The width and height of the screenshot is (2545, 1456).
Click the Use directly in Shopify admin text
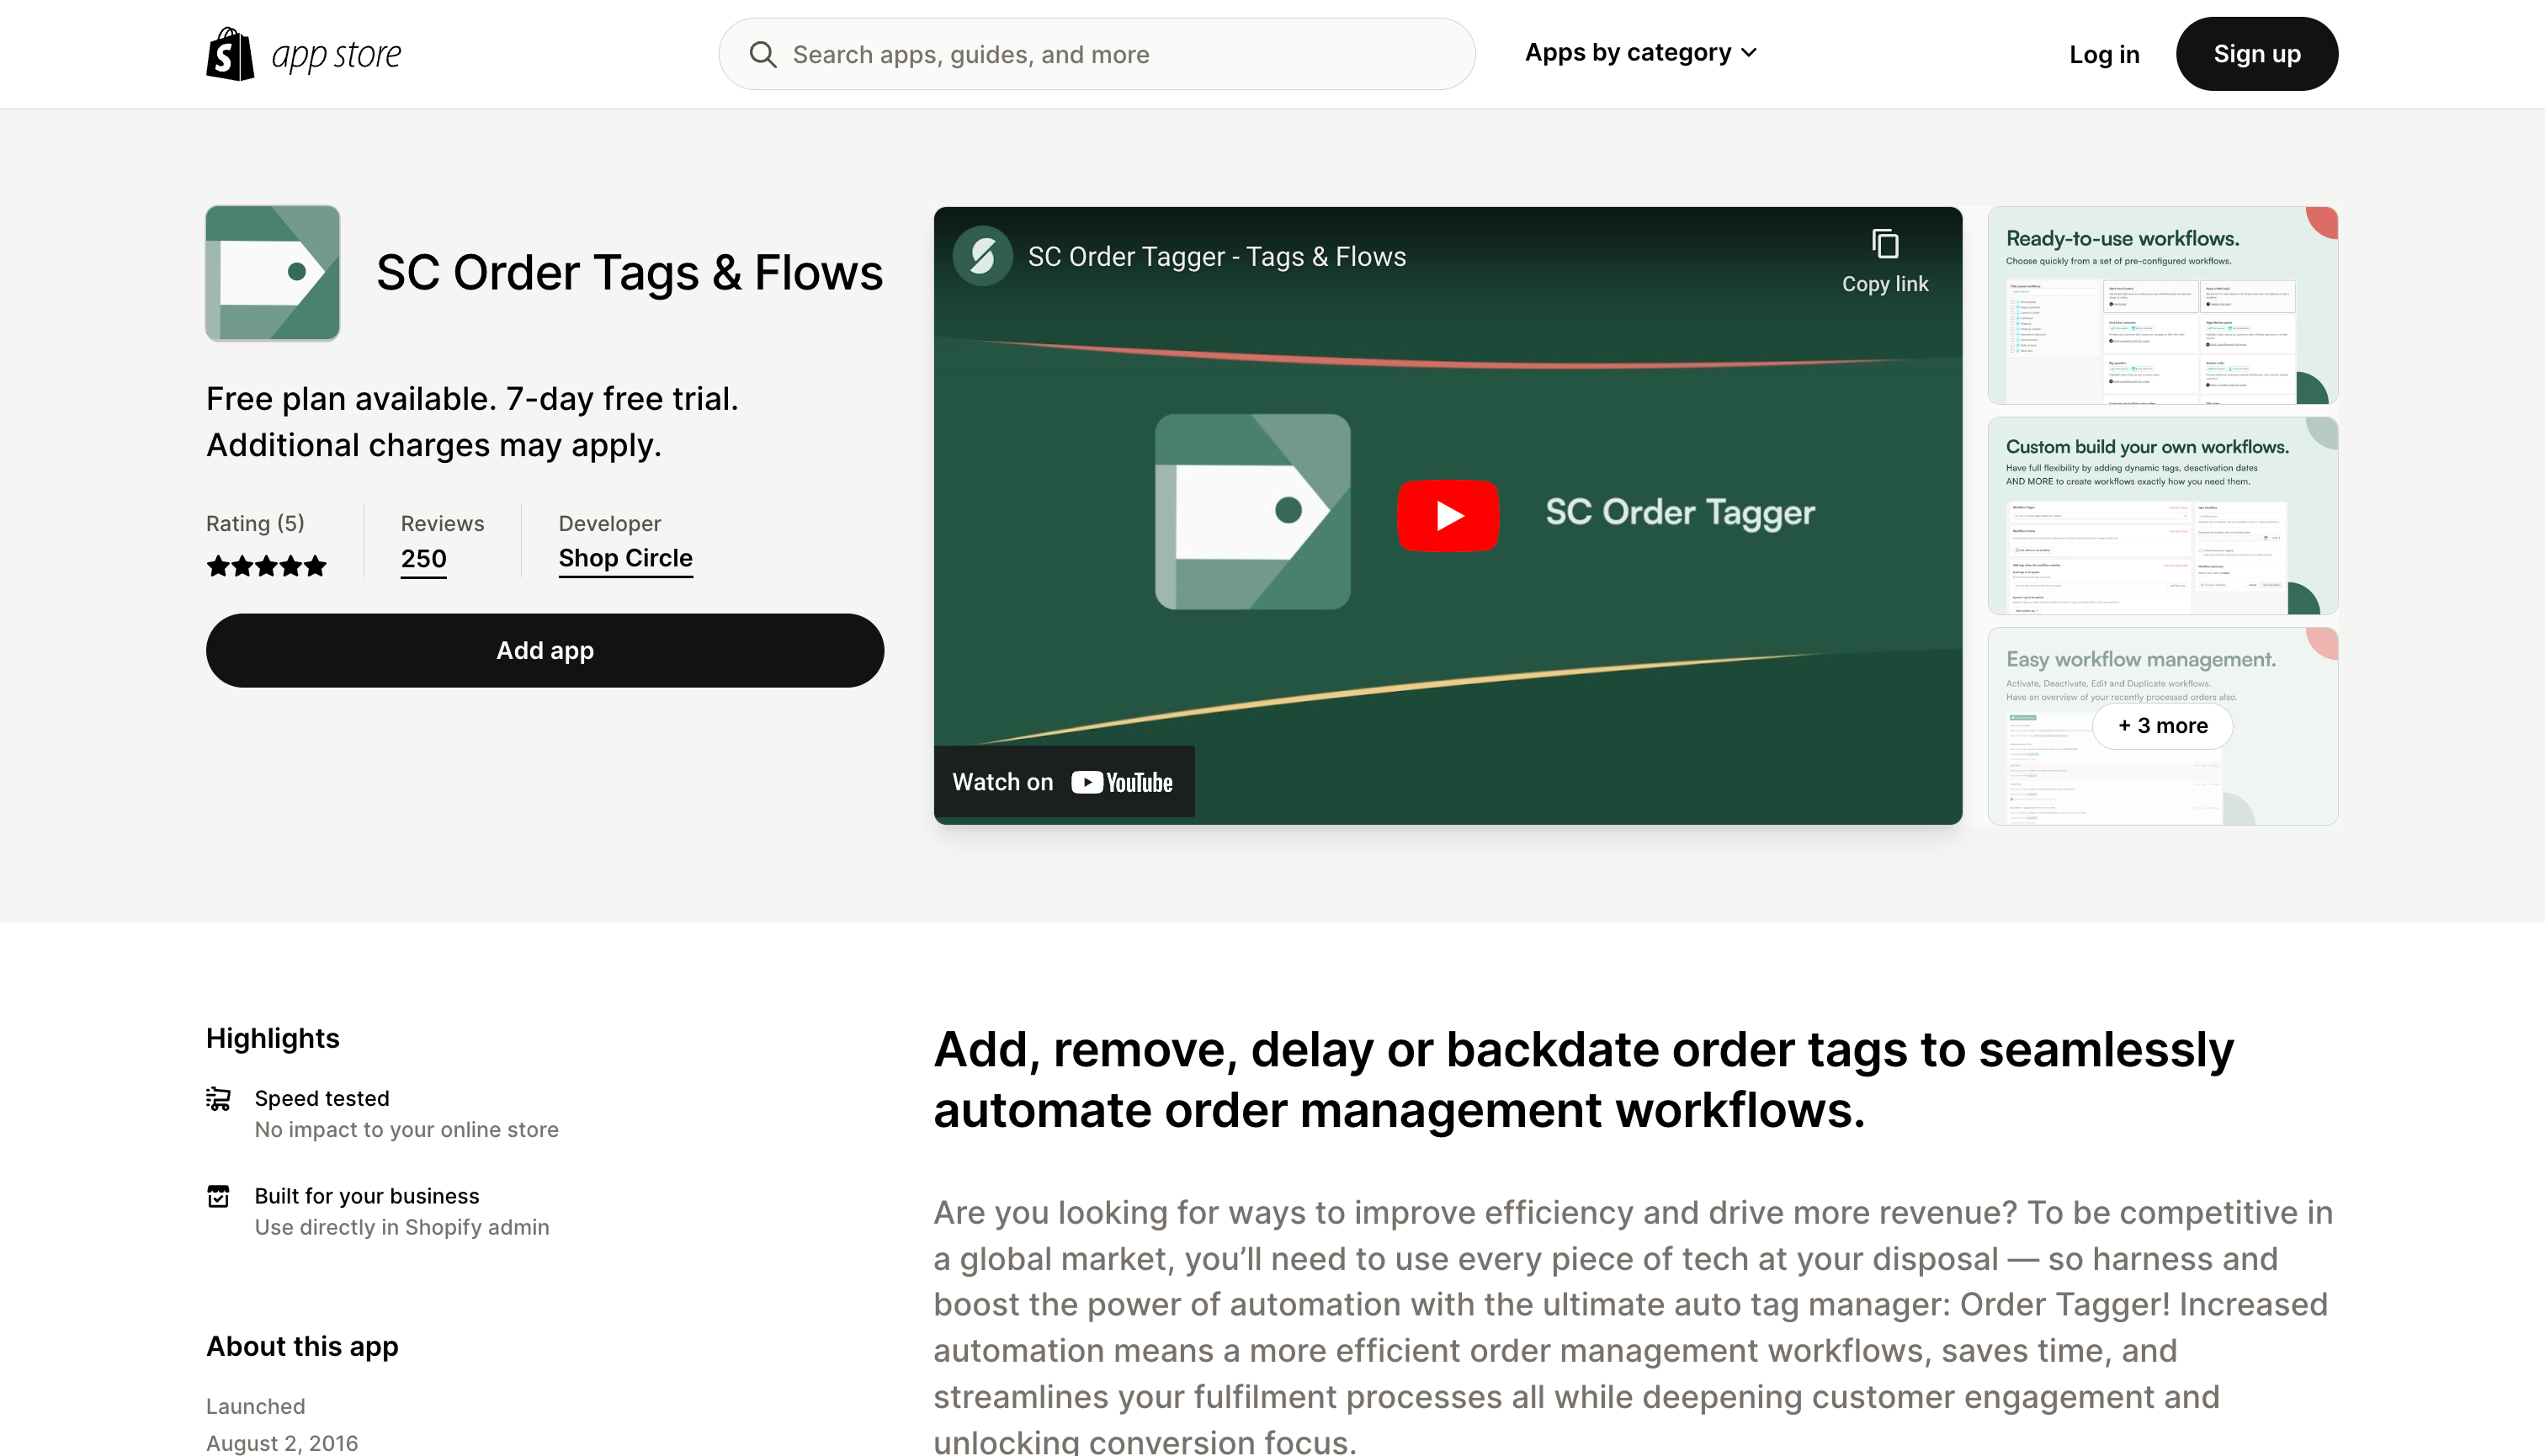pos(402,1227)
